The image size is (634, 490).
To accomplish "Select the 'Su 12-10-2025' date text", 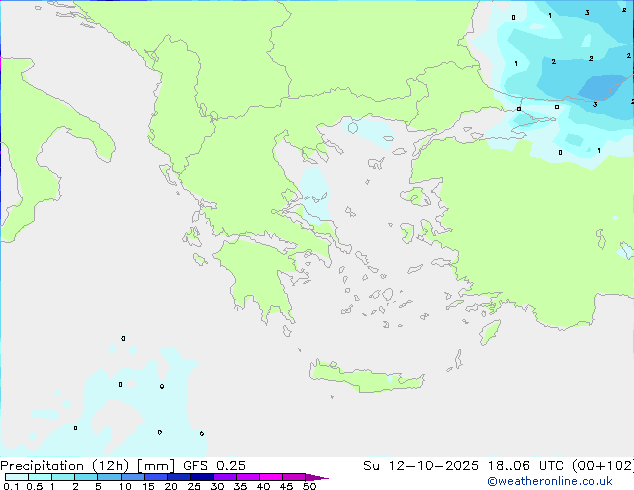I will [x=421, y=466].
